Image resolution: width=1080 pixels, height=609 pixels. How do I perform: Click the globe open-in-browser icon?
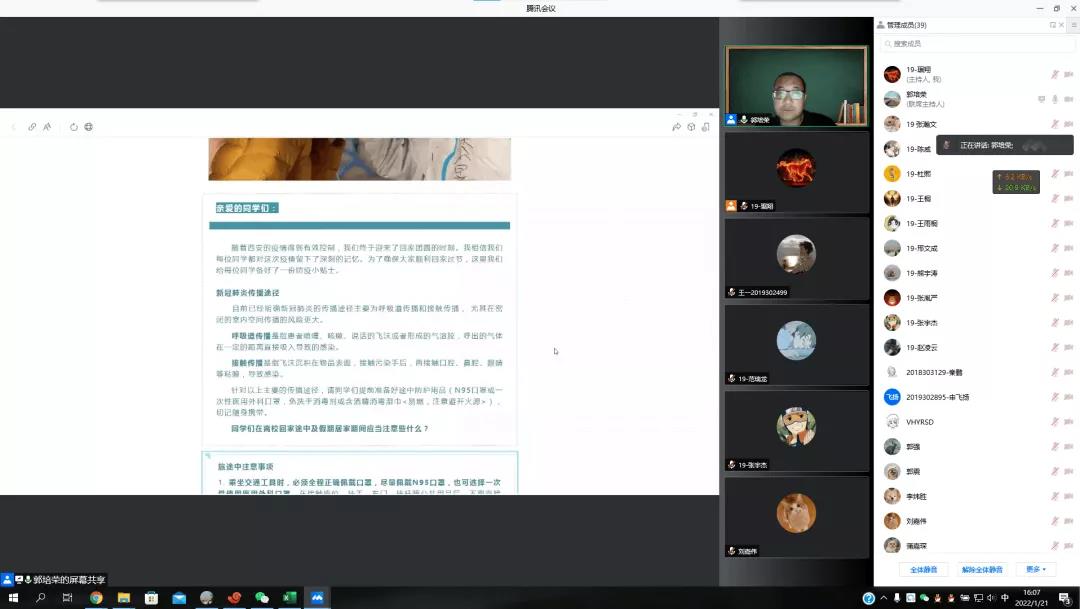(x=89, y=127)
